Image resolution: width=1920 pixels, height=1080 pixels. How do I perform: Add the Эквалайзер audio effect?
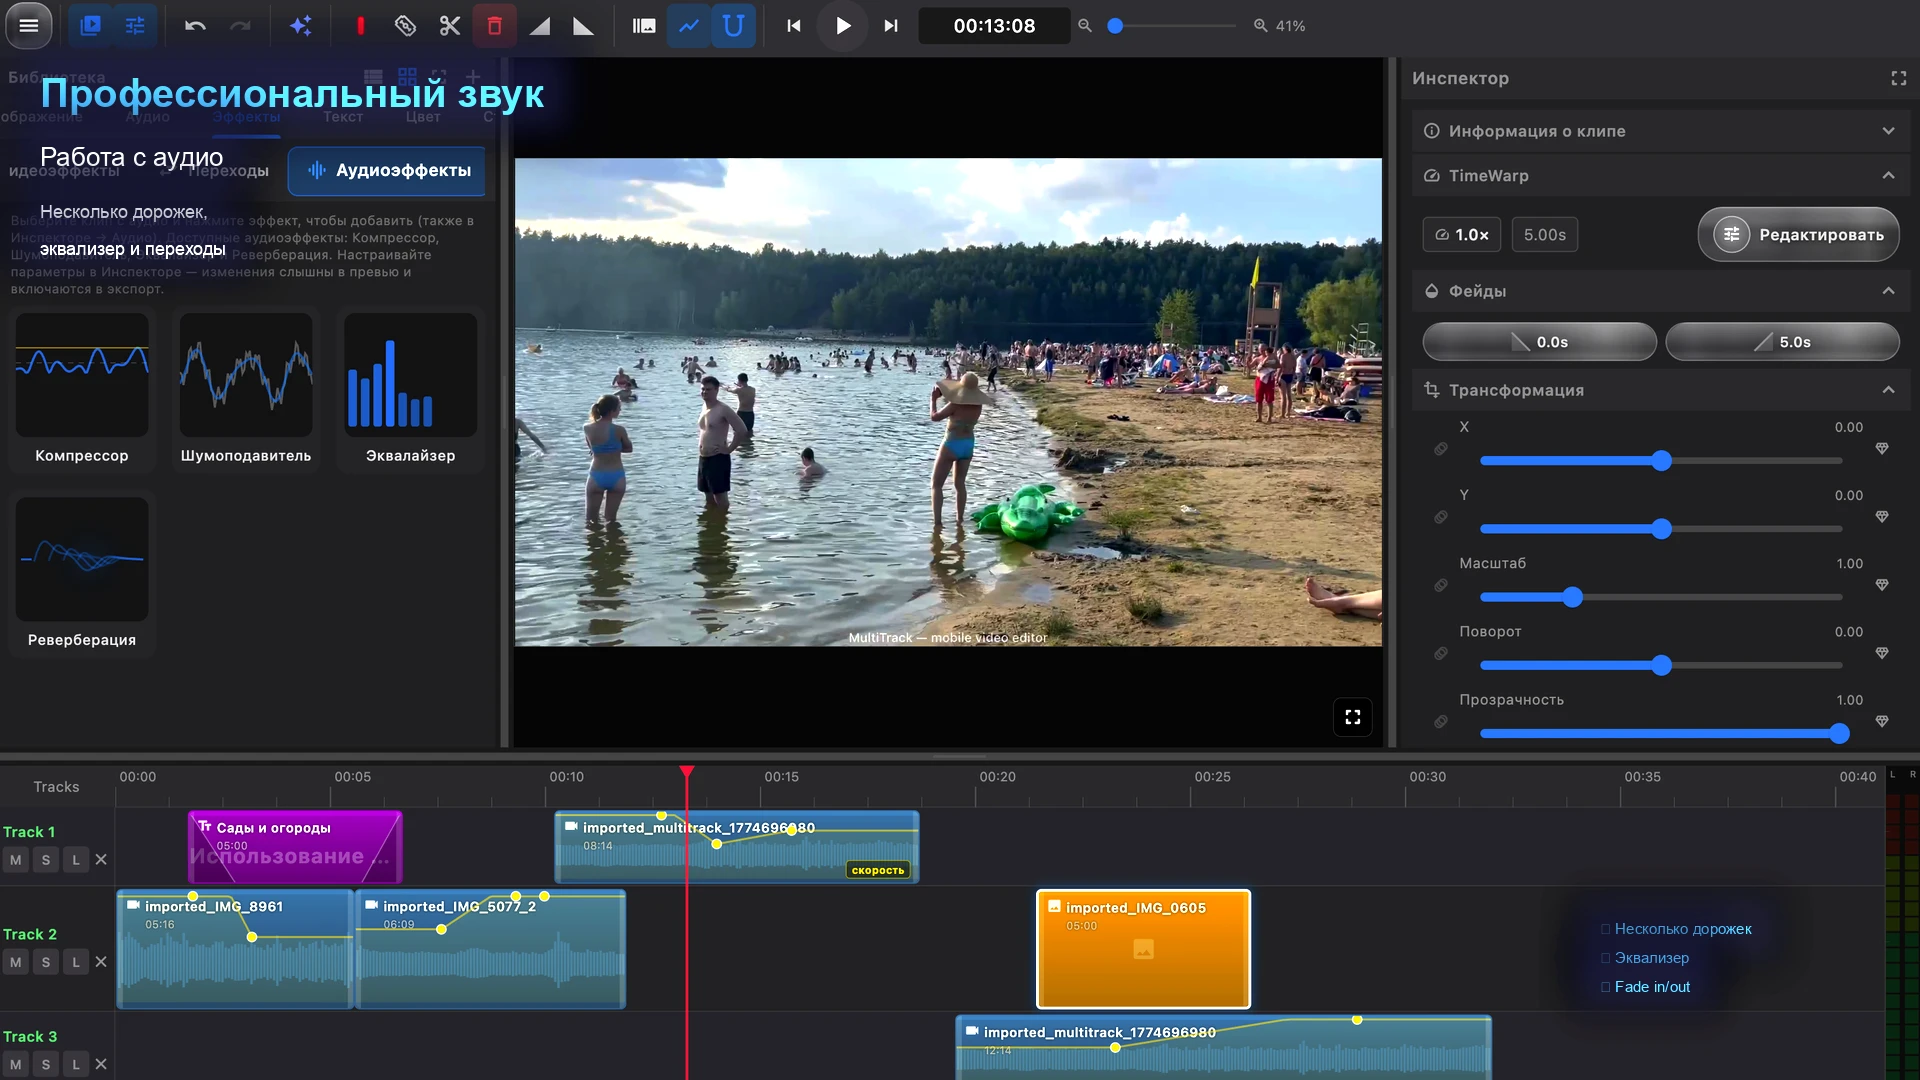(x=410, y=391)
